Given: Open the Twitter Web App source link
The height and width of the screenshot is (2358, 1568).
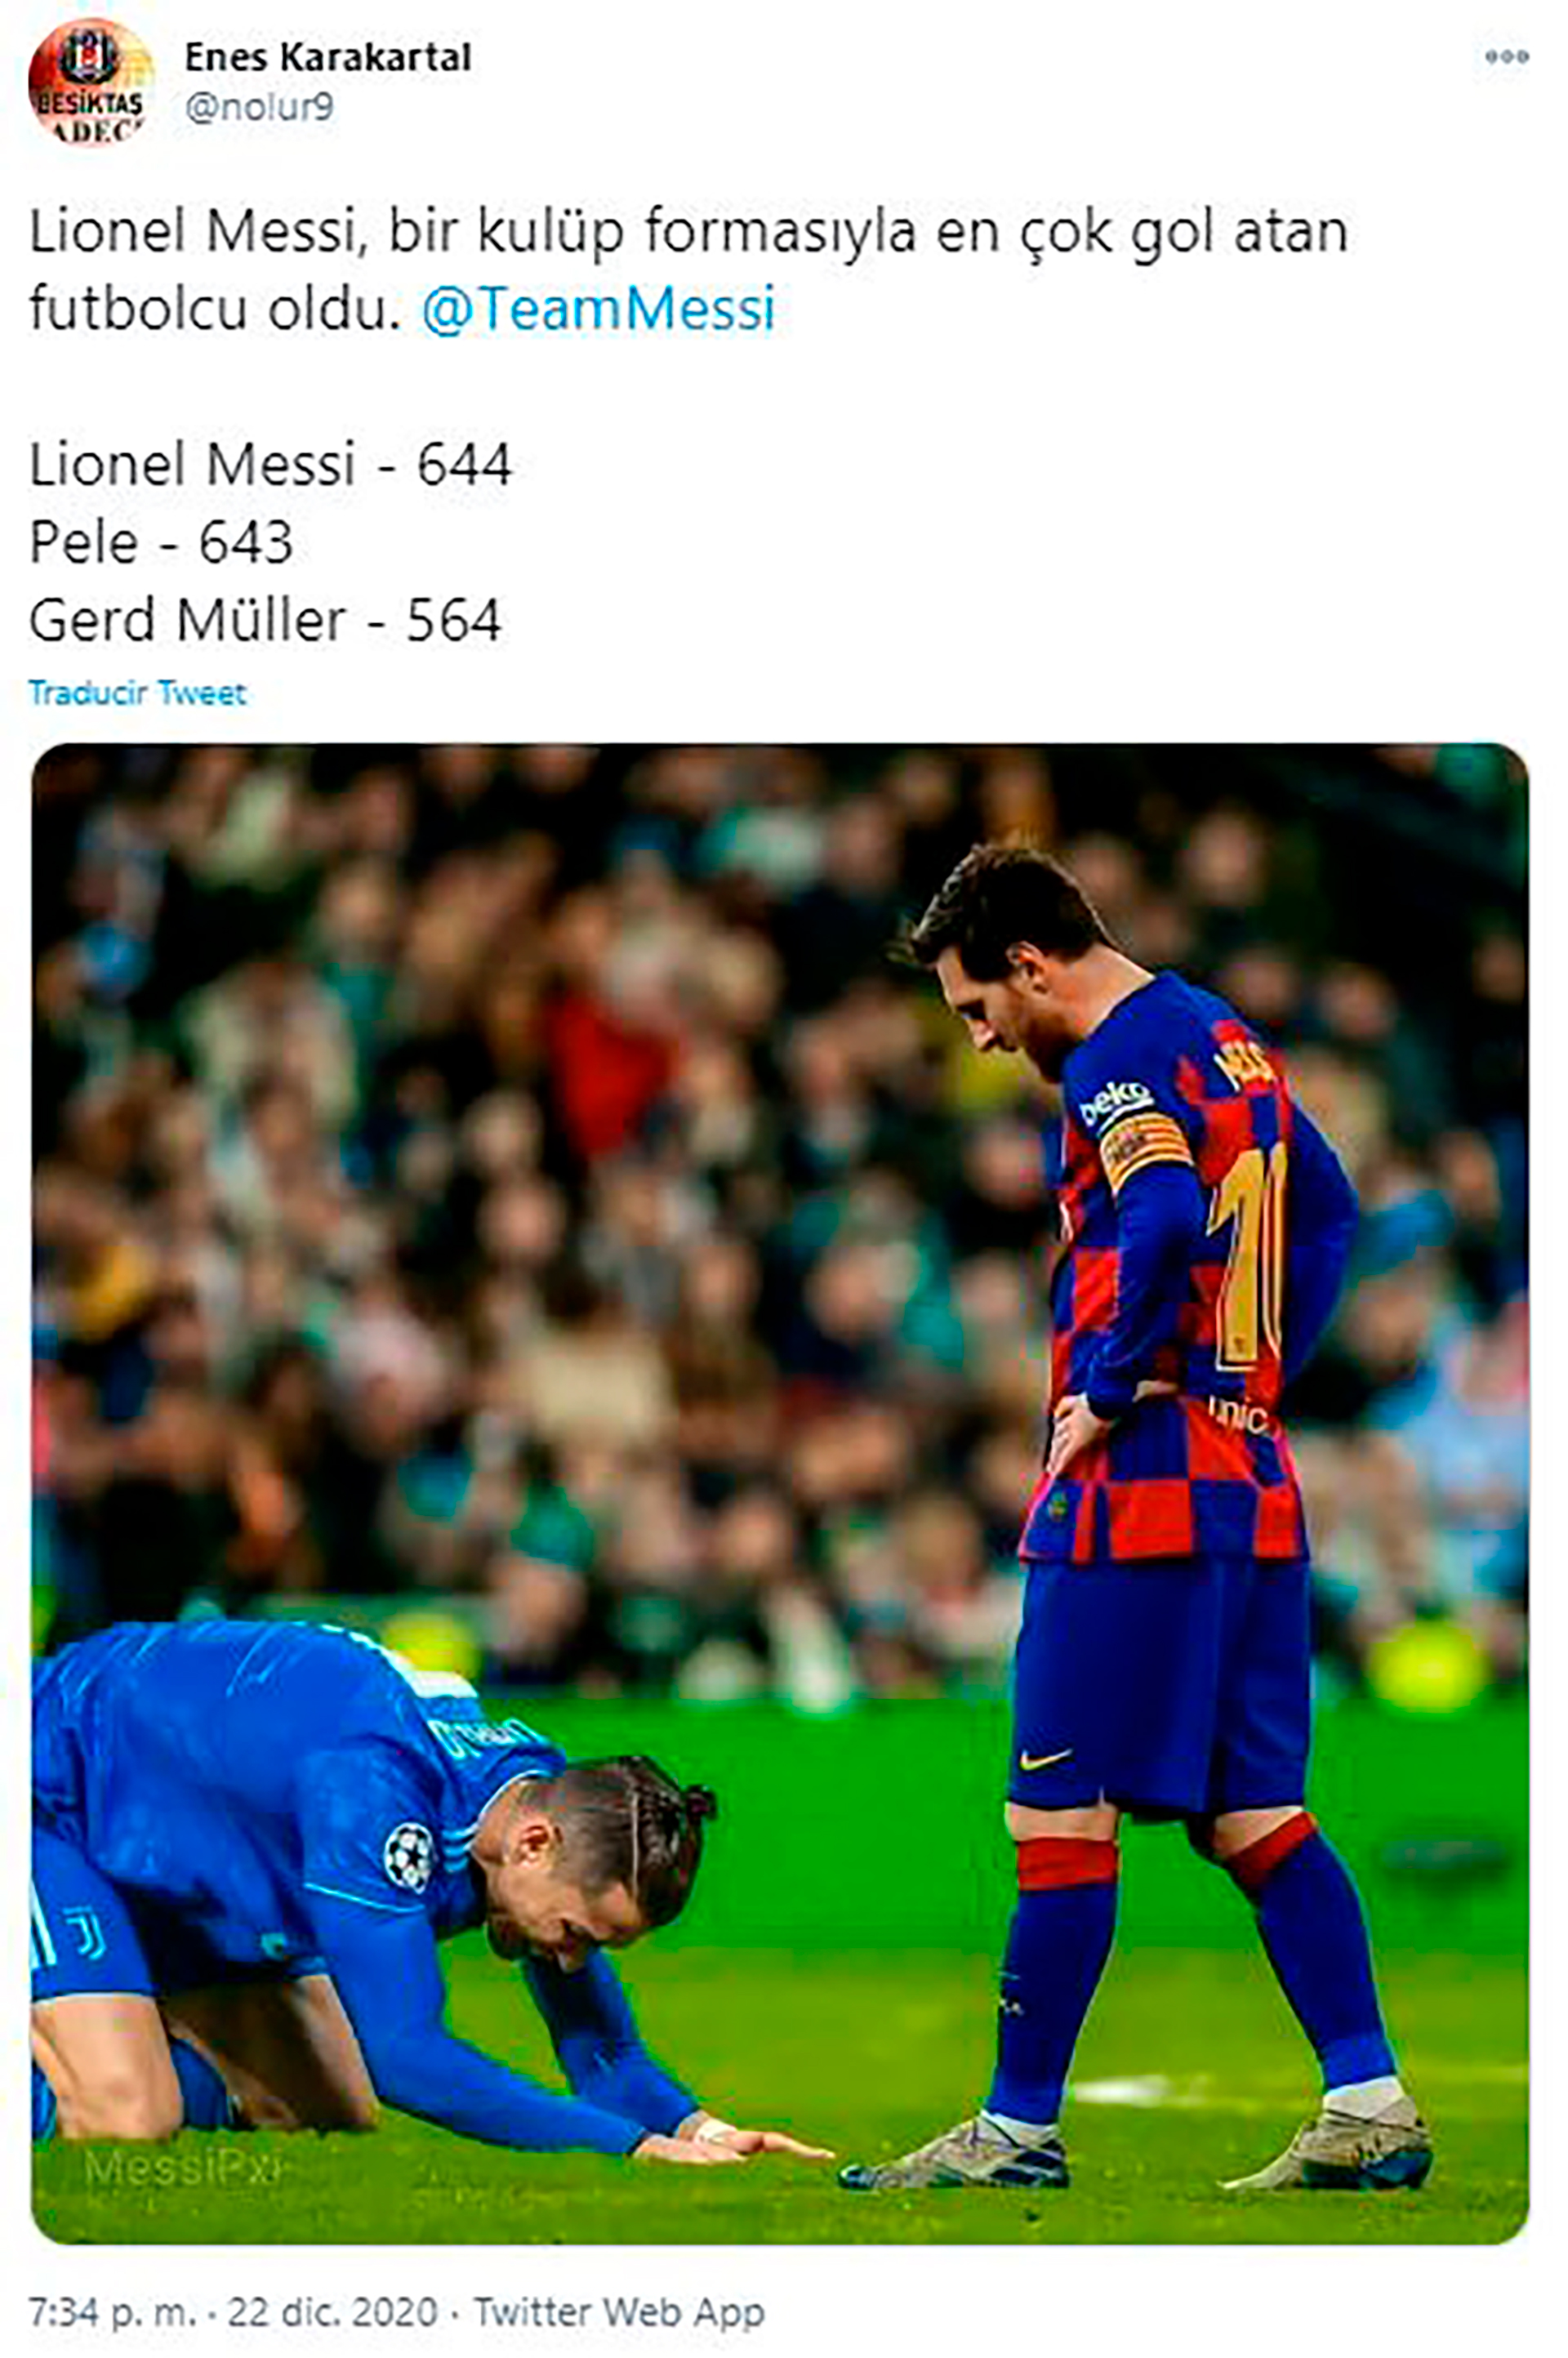Looking at the screenshot, I should [619, 2312].
